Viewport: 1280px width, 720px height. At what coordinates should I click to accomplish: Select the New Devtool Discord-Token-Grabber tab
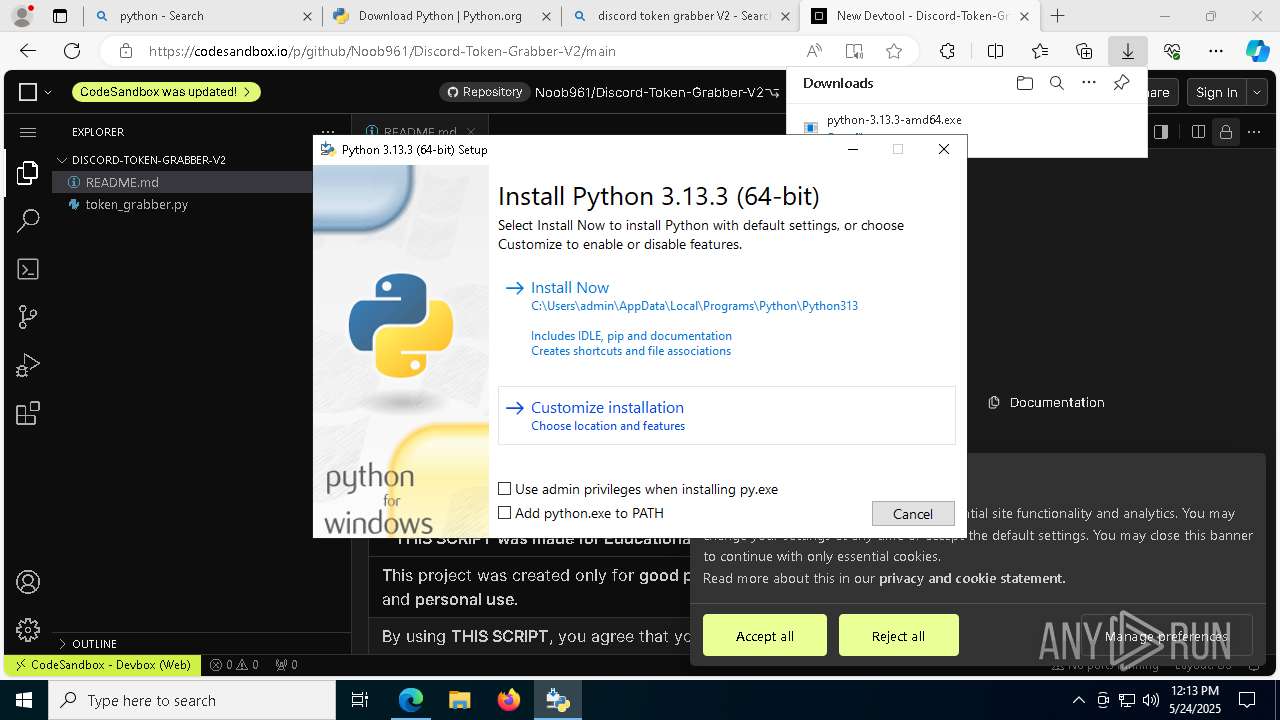coord(920,16)
